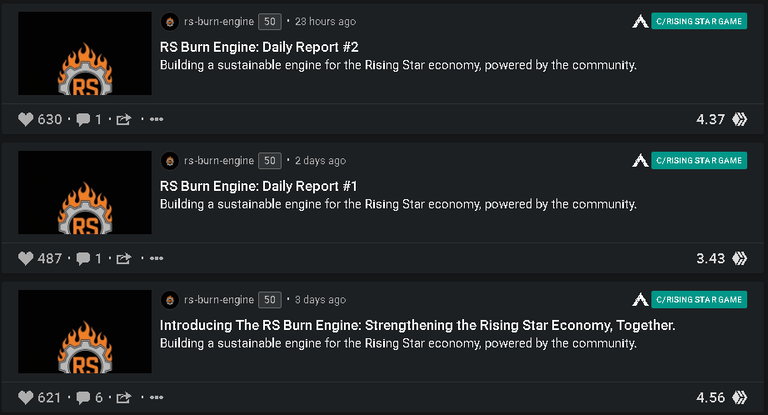Click the Hive payout icon beside 3.43

coord(740,258)
